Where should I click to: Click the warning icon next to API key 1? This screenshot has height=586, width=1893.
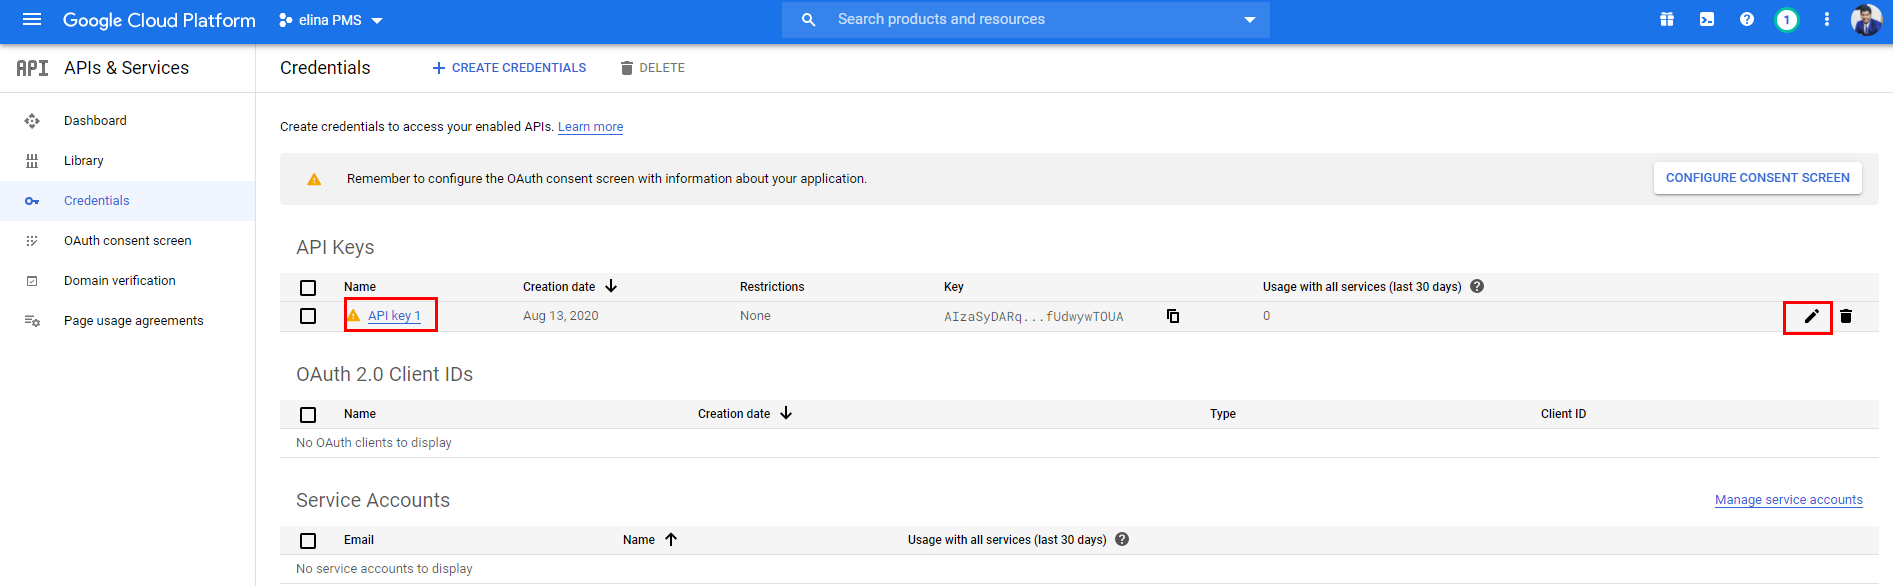tap(354, 315)
